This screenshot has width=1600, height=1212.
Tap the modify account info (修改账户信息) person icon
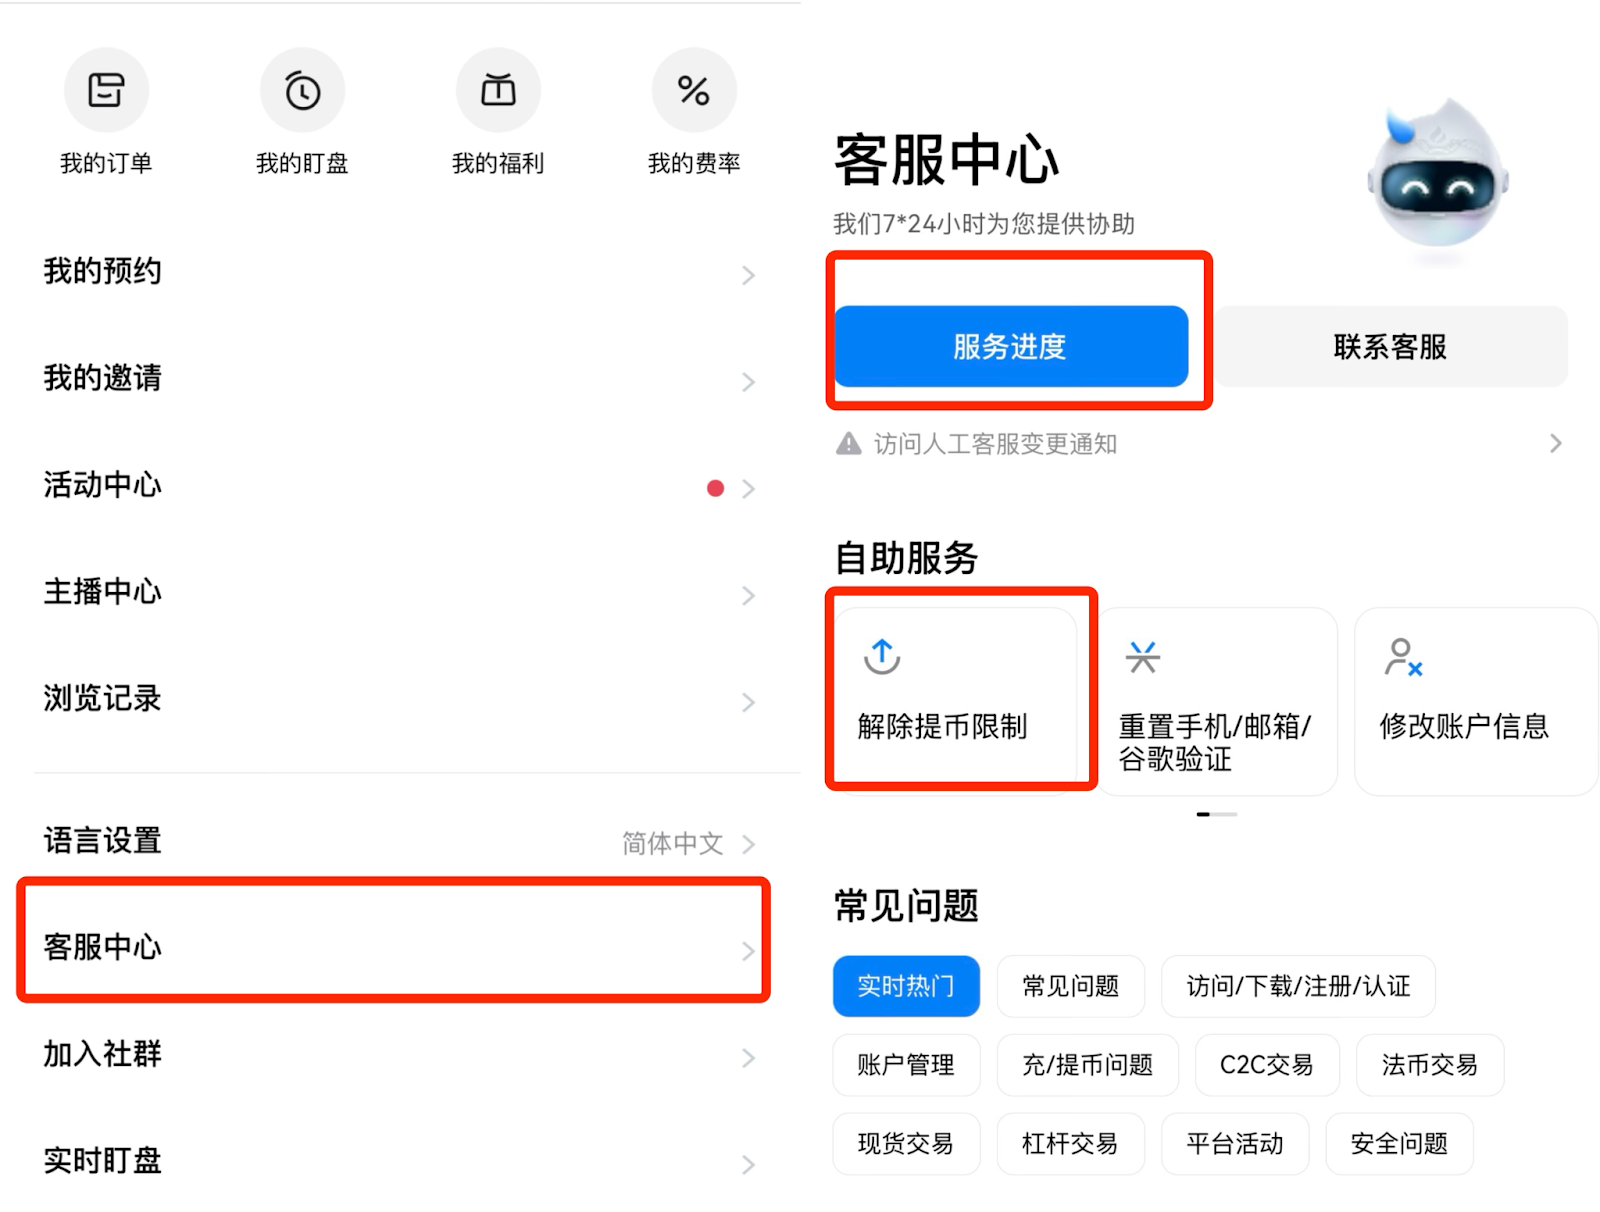click(x=1402, y=657)
